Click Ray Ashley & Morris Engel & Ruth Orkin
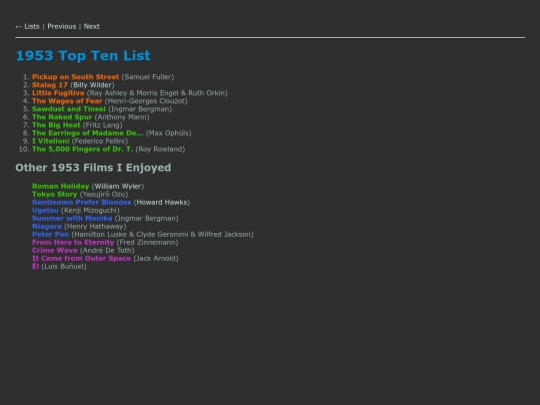The width and height of the screenshot is (540, 405). [157, 93]
